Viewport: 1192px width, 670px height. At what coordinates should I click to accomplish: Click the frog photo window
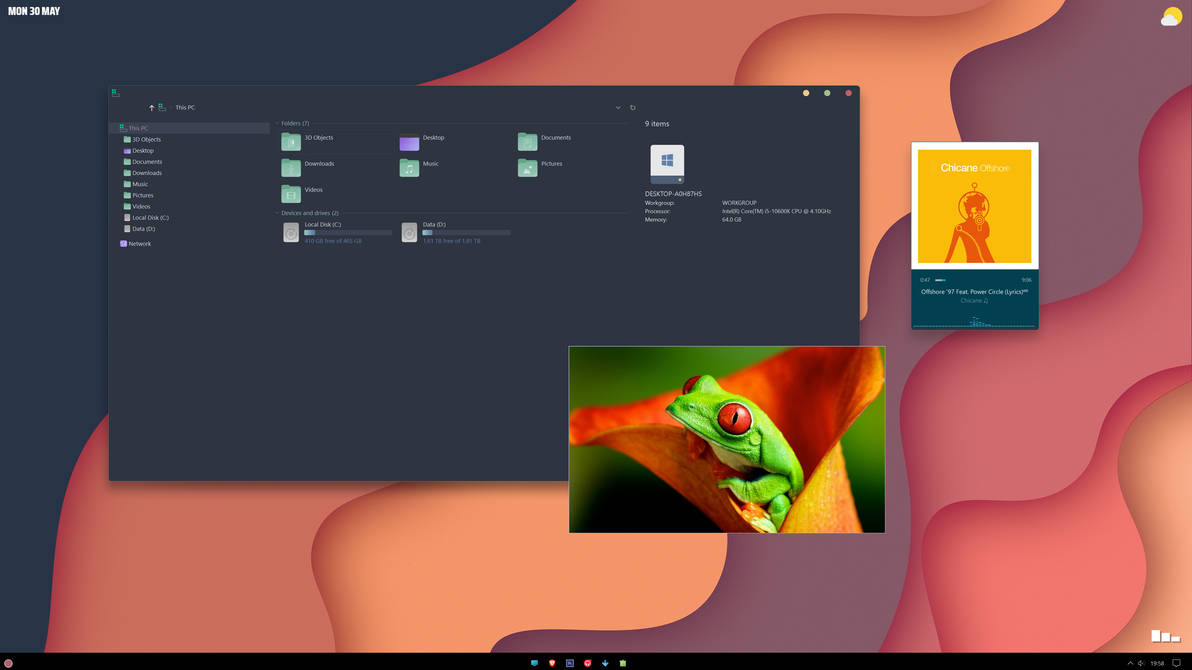pos(727,440)
